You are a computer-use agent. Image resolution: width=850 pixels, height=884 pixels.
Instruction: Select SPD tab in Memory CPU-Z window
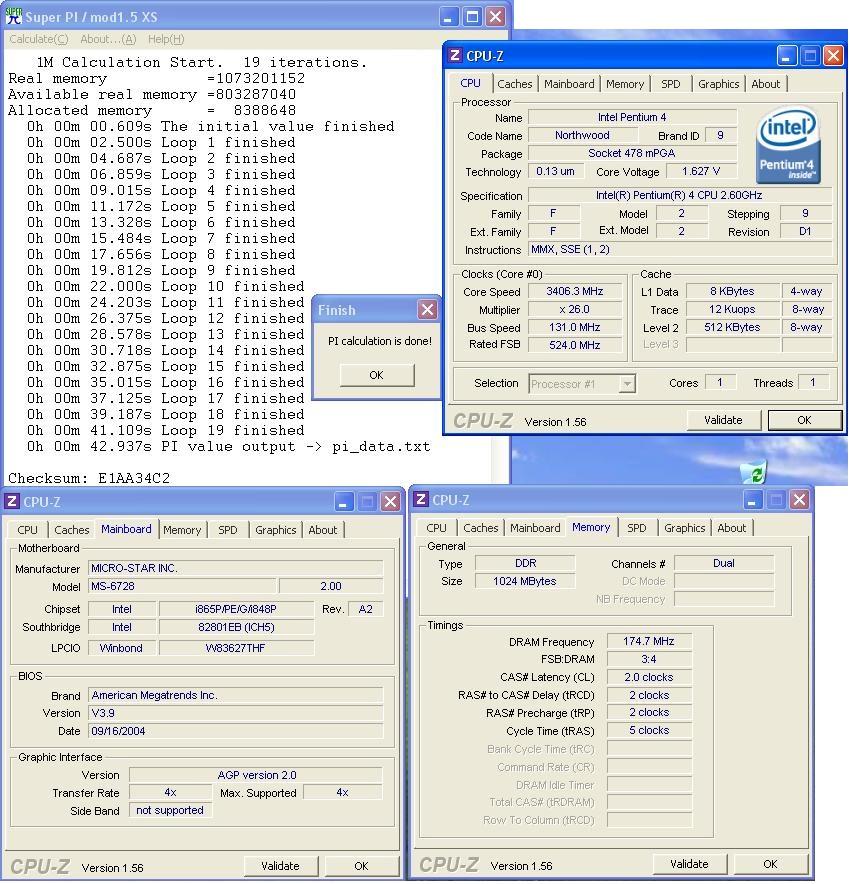tap(636, 528)
